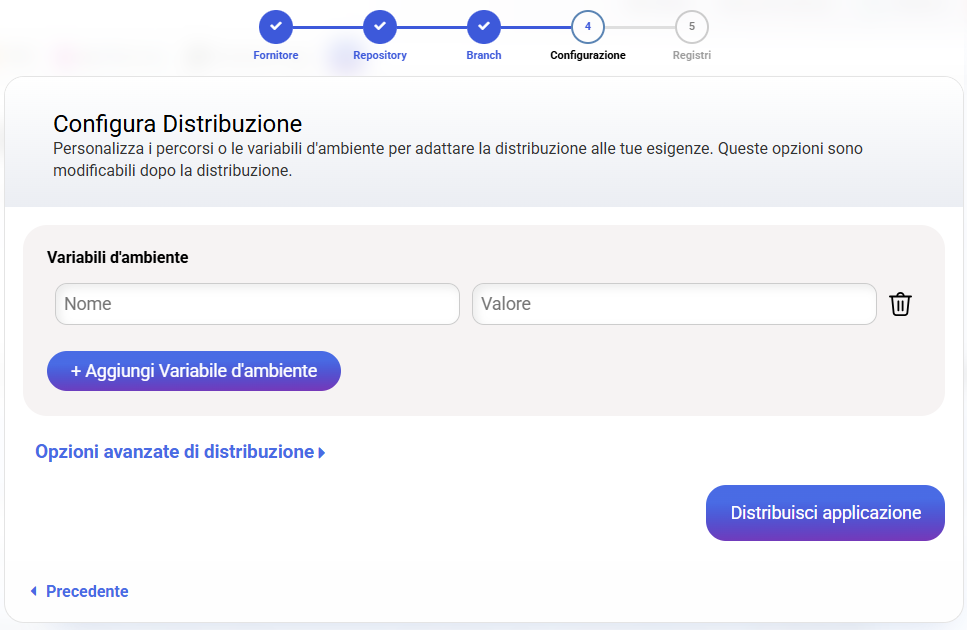This screenshot has width=967, height=630.
Task: Go back using the Precedente link
Action: click(87, 592)
